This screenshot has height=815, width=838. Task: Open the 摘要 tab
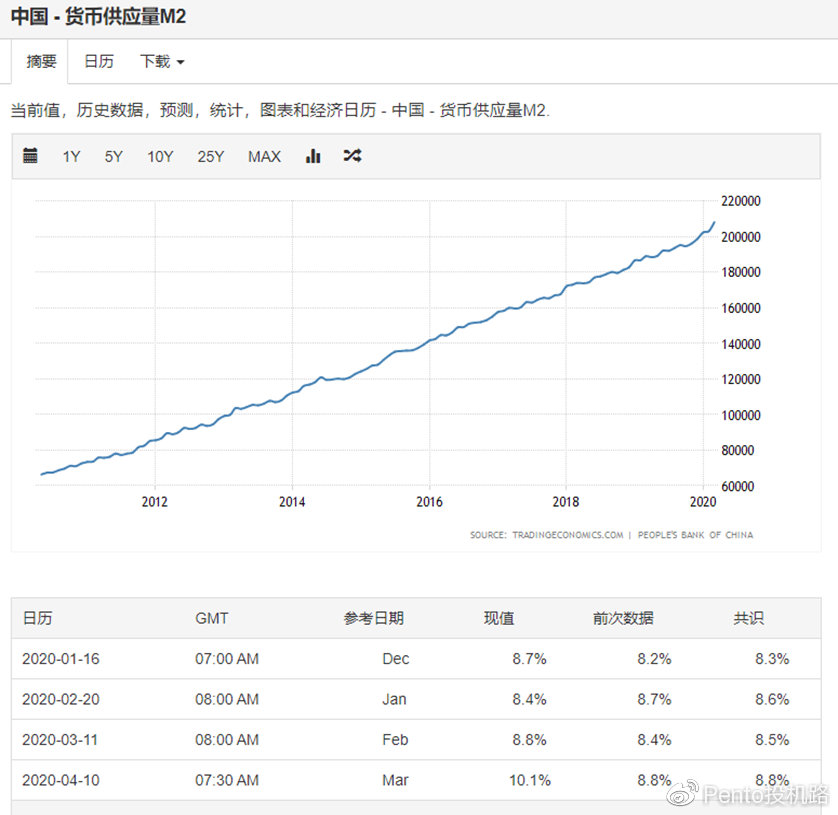coord(41,62)
